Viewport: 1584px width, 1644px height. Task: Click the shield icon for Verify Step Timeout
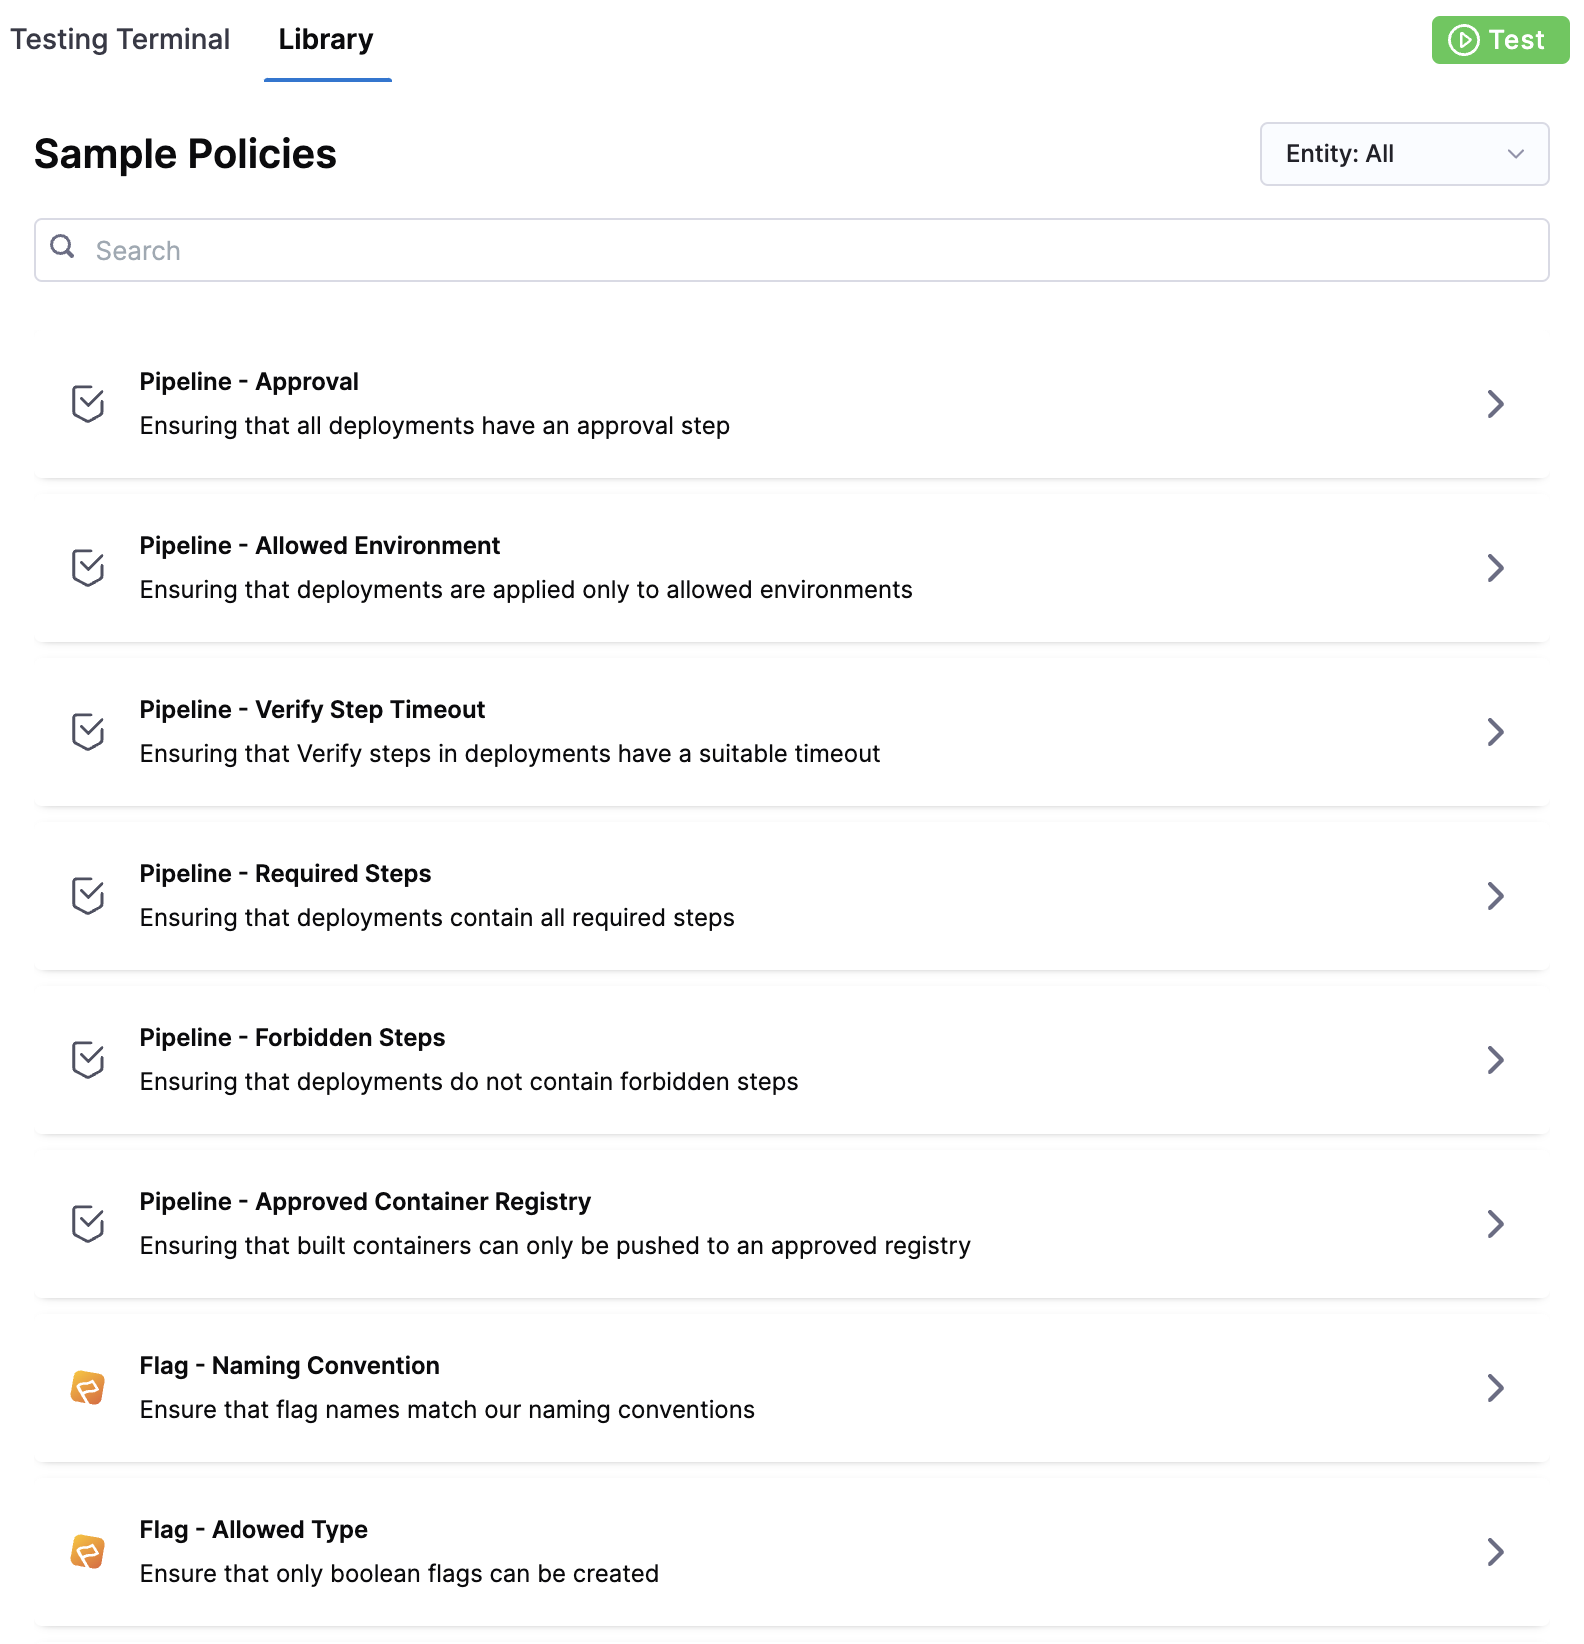click(88, 732)
